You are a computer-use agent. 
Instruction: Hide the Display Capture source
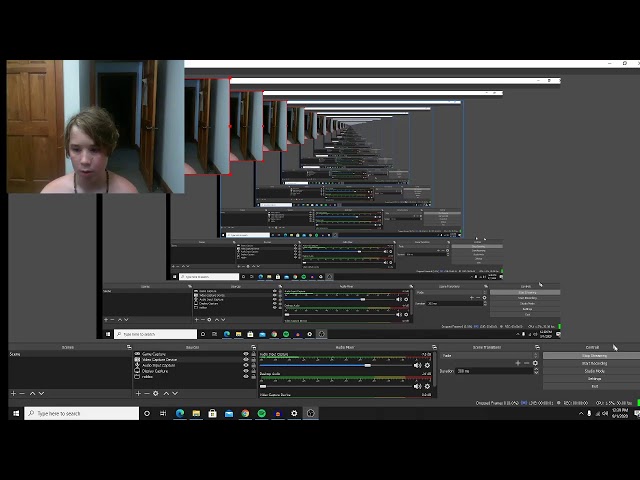pos(246,371)
